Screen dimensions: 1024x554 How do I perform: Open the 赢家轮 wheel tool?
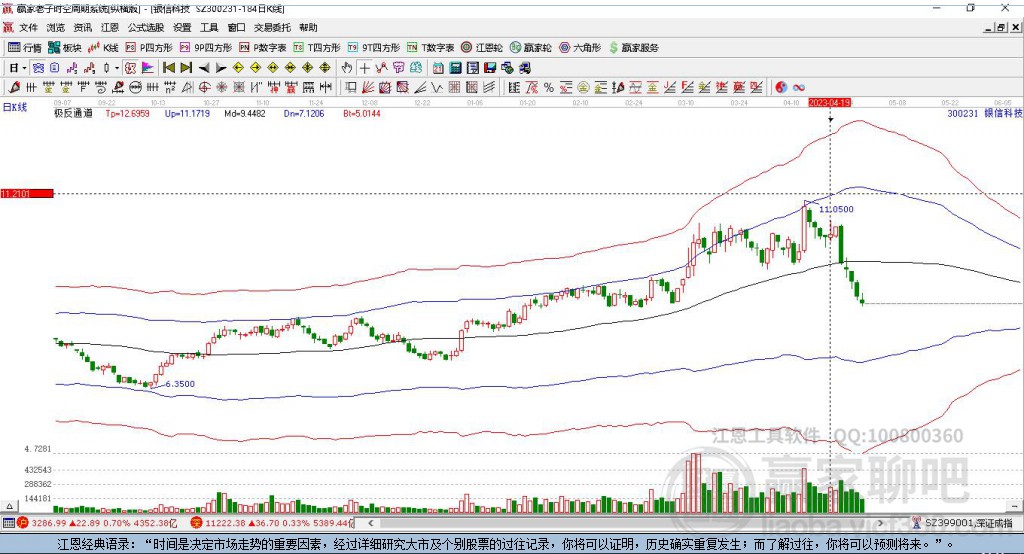tap(530, 48)
